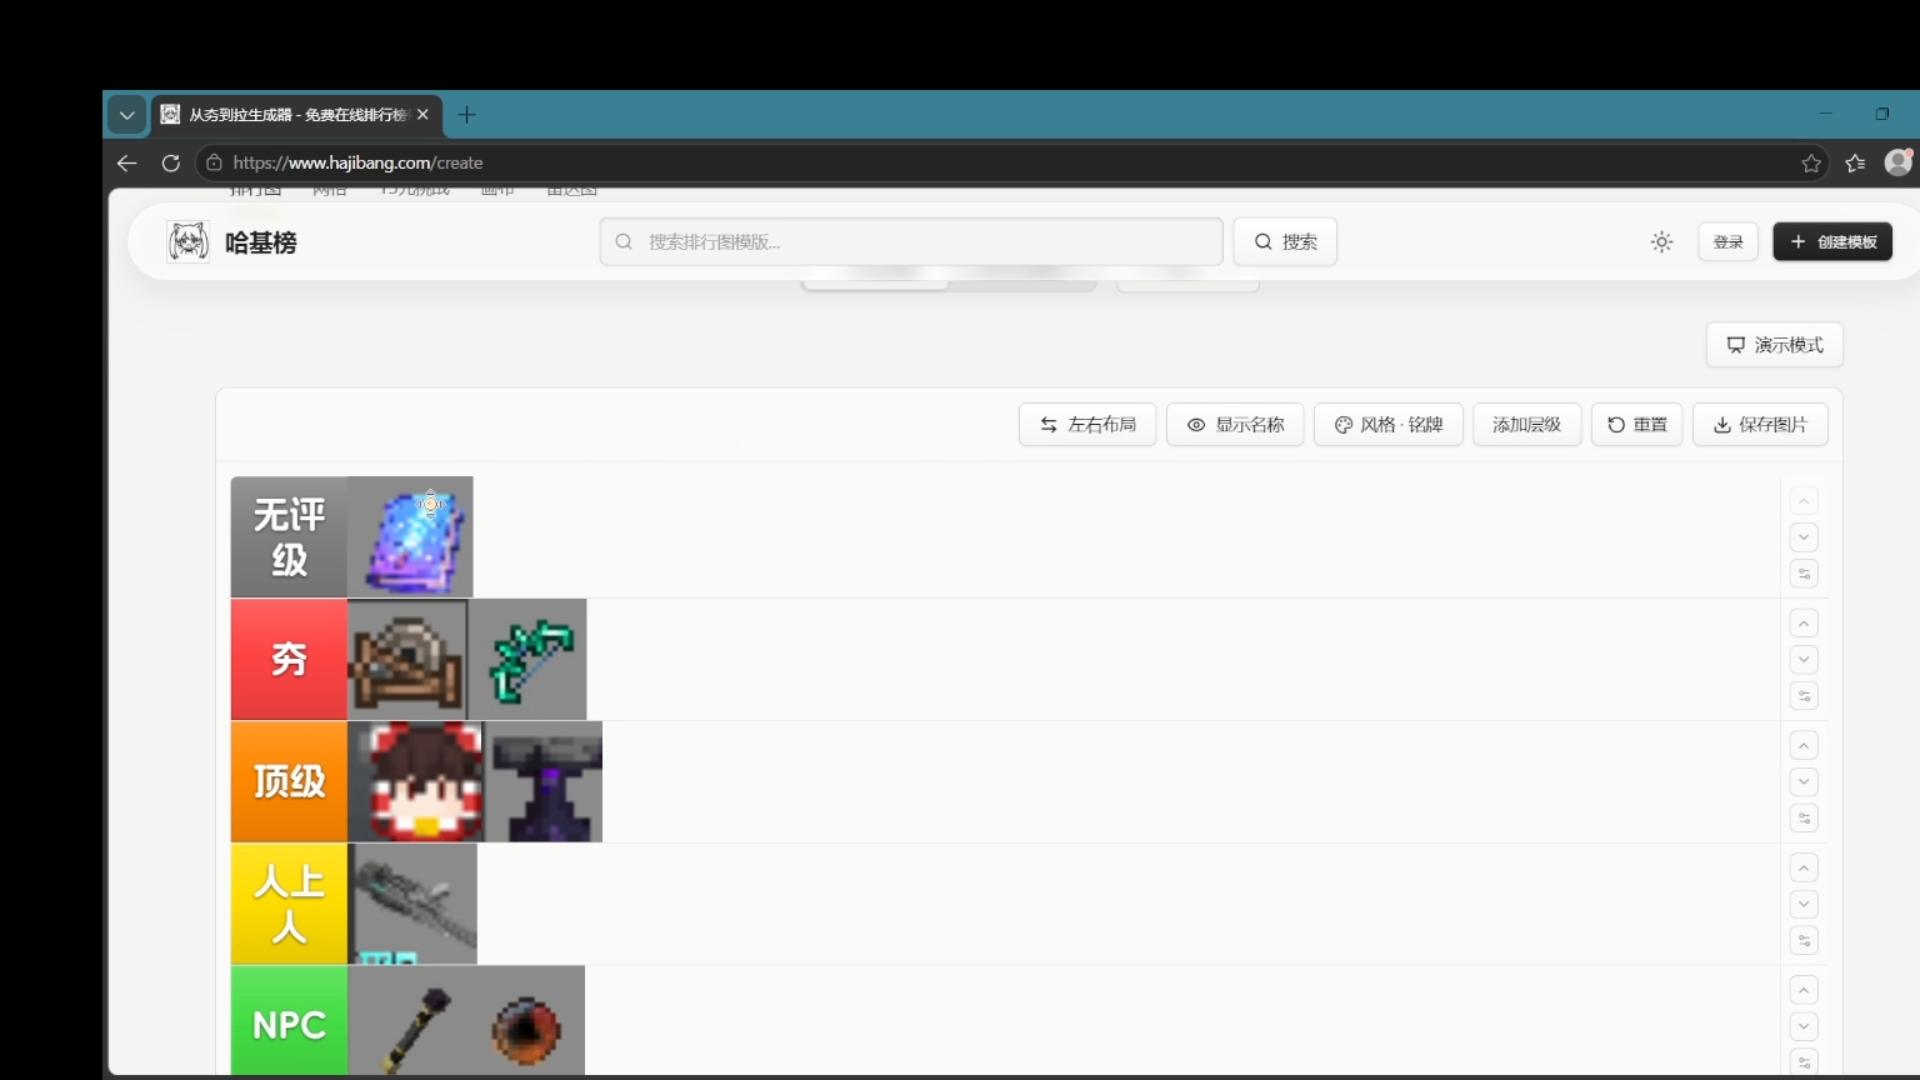This screenshot has height=1080, width=1920.
Task: Open a new browser tab
Action: click(467, 115)
